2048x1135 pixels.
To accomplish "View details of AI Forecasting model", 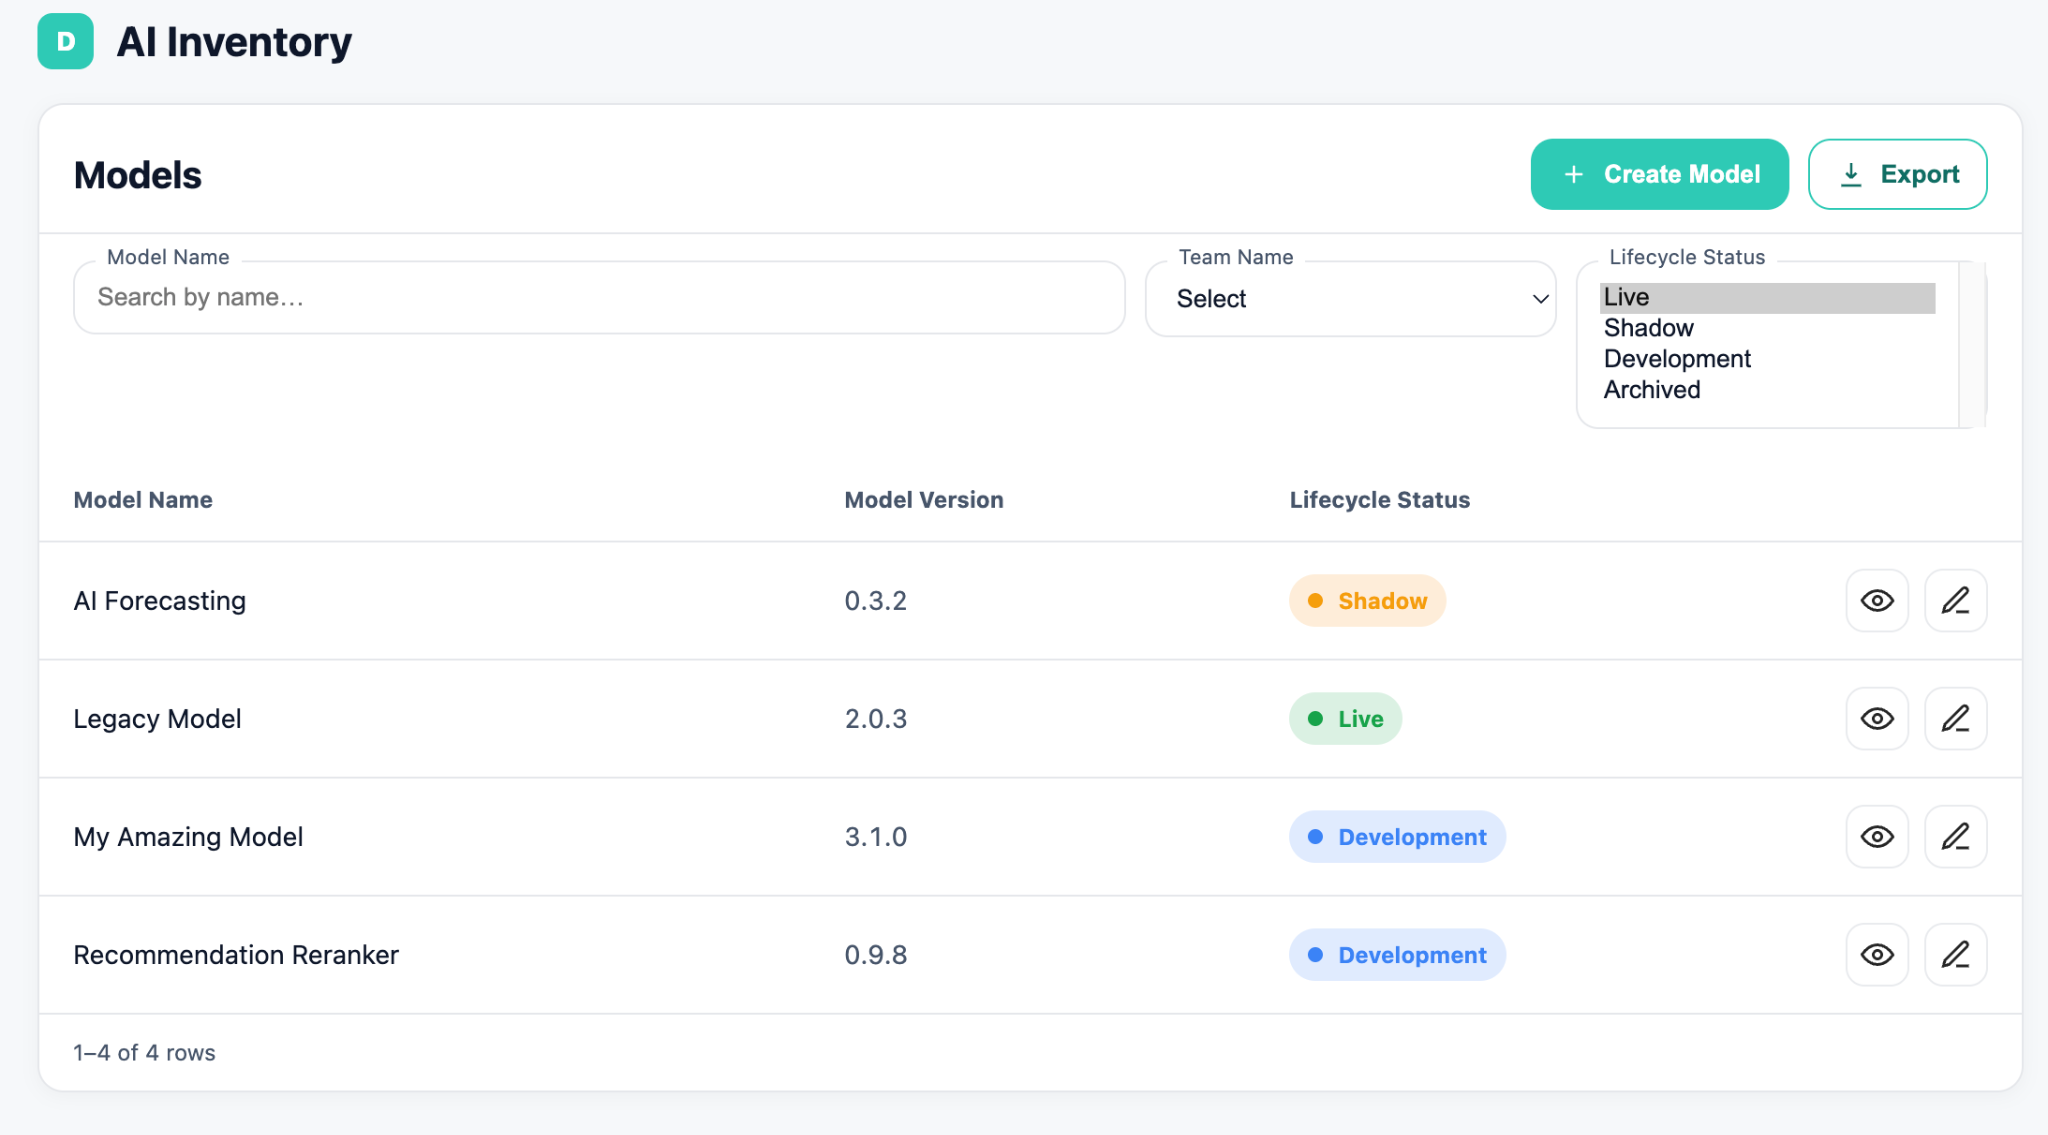I will pyautogui.click(x=1877, y=600).
